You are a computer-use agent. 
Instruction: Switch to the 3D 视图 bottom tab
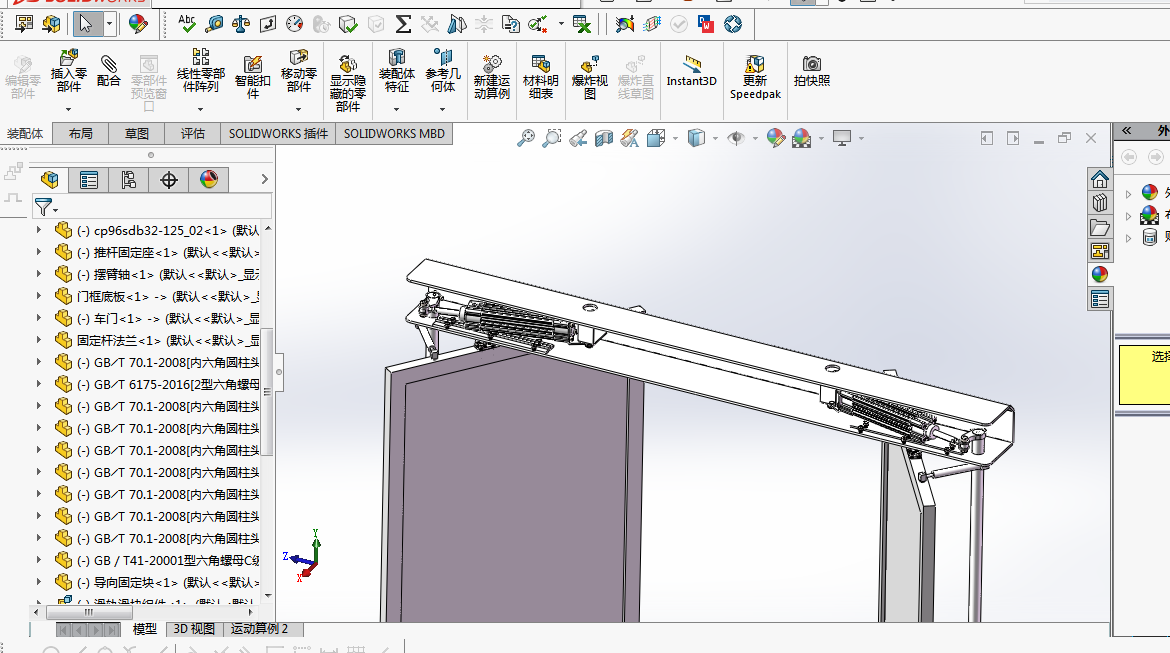tap(194, 629)
